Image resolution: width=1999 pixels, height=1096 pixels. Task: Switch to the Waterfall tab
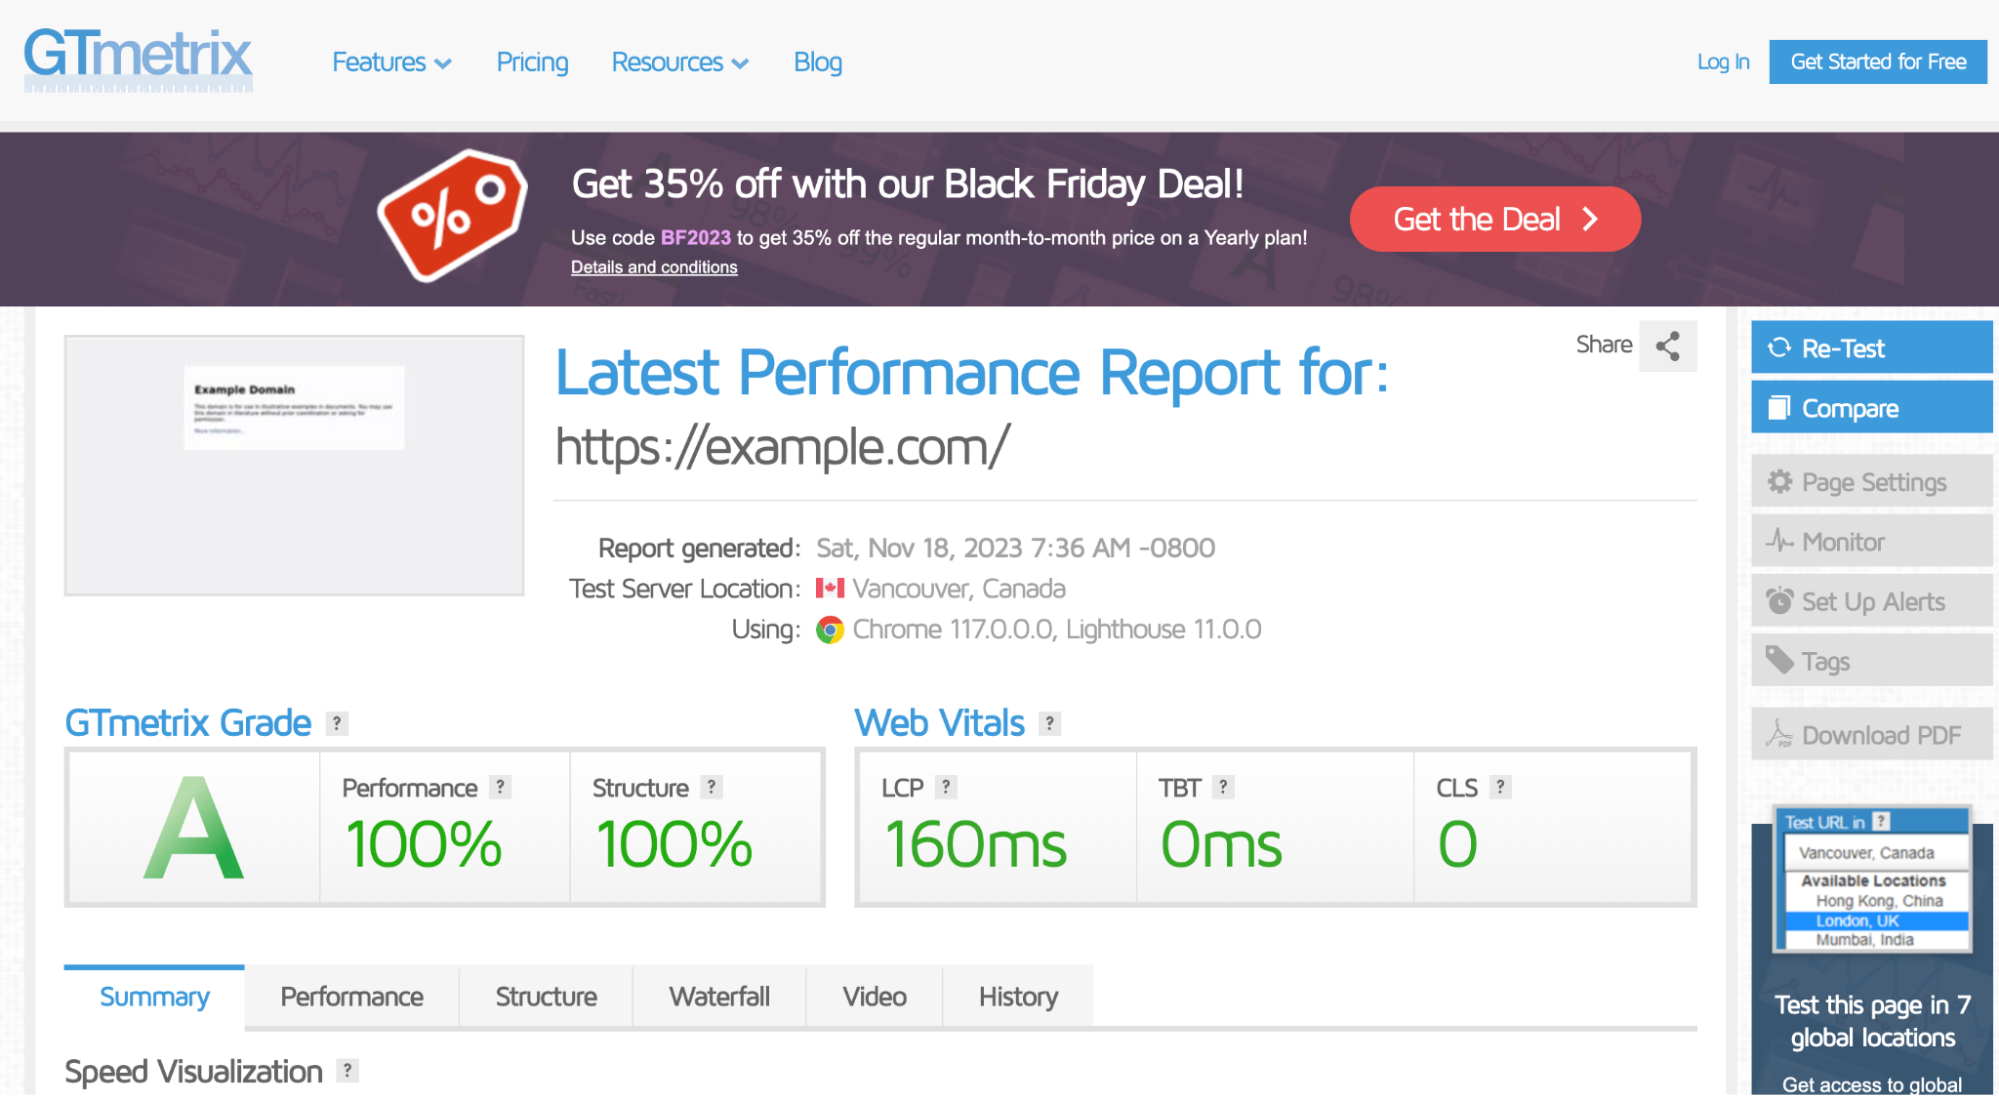(719, 996)
